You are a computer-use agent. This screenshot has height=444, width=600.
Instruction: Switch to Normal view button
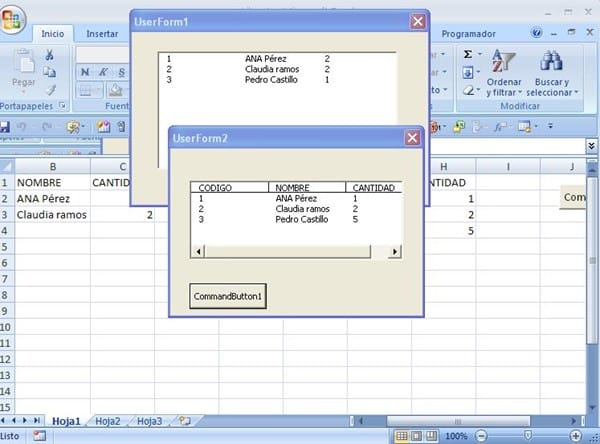[x=401, y=436]
